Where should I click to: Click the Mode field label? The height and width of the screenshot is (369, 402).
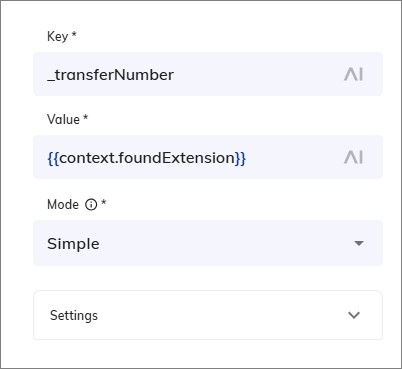(x=63, y=204)
